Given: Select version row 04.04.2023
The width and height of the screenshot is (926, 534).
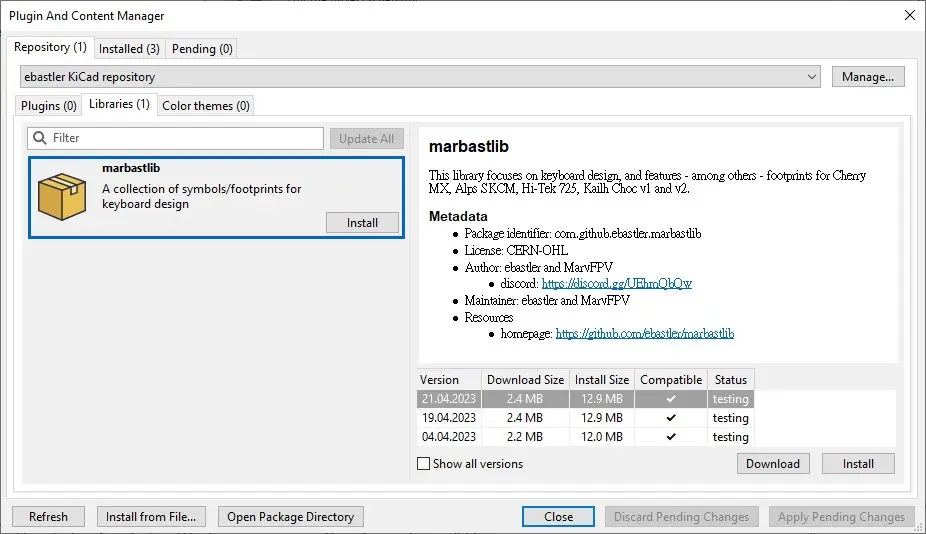Looking at the screenshot, I should click(585, 437).
